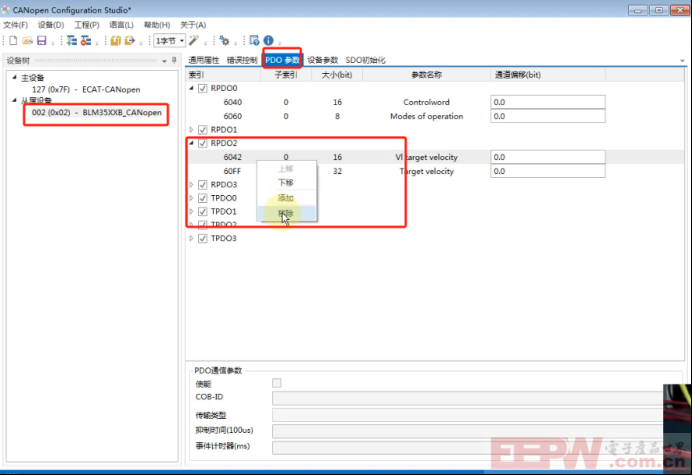692x475 pixels.
Task: Expand the RPDO3 tree node arrow
Action: (x=192, y=185)
